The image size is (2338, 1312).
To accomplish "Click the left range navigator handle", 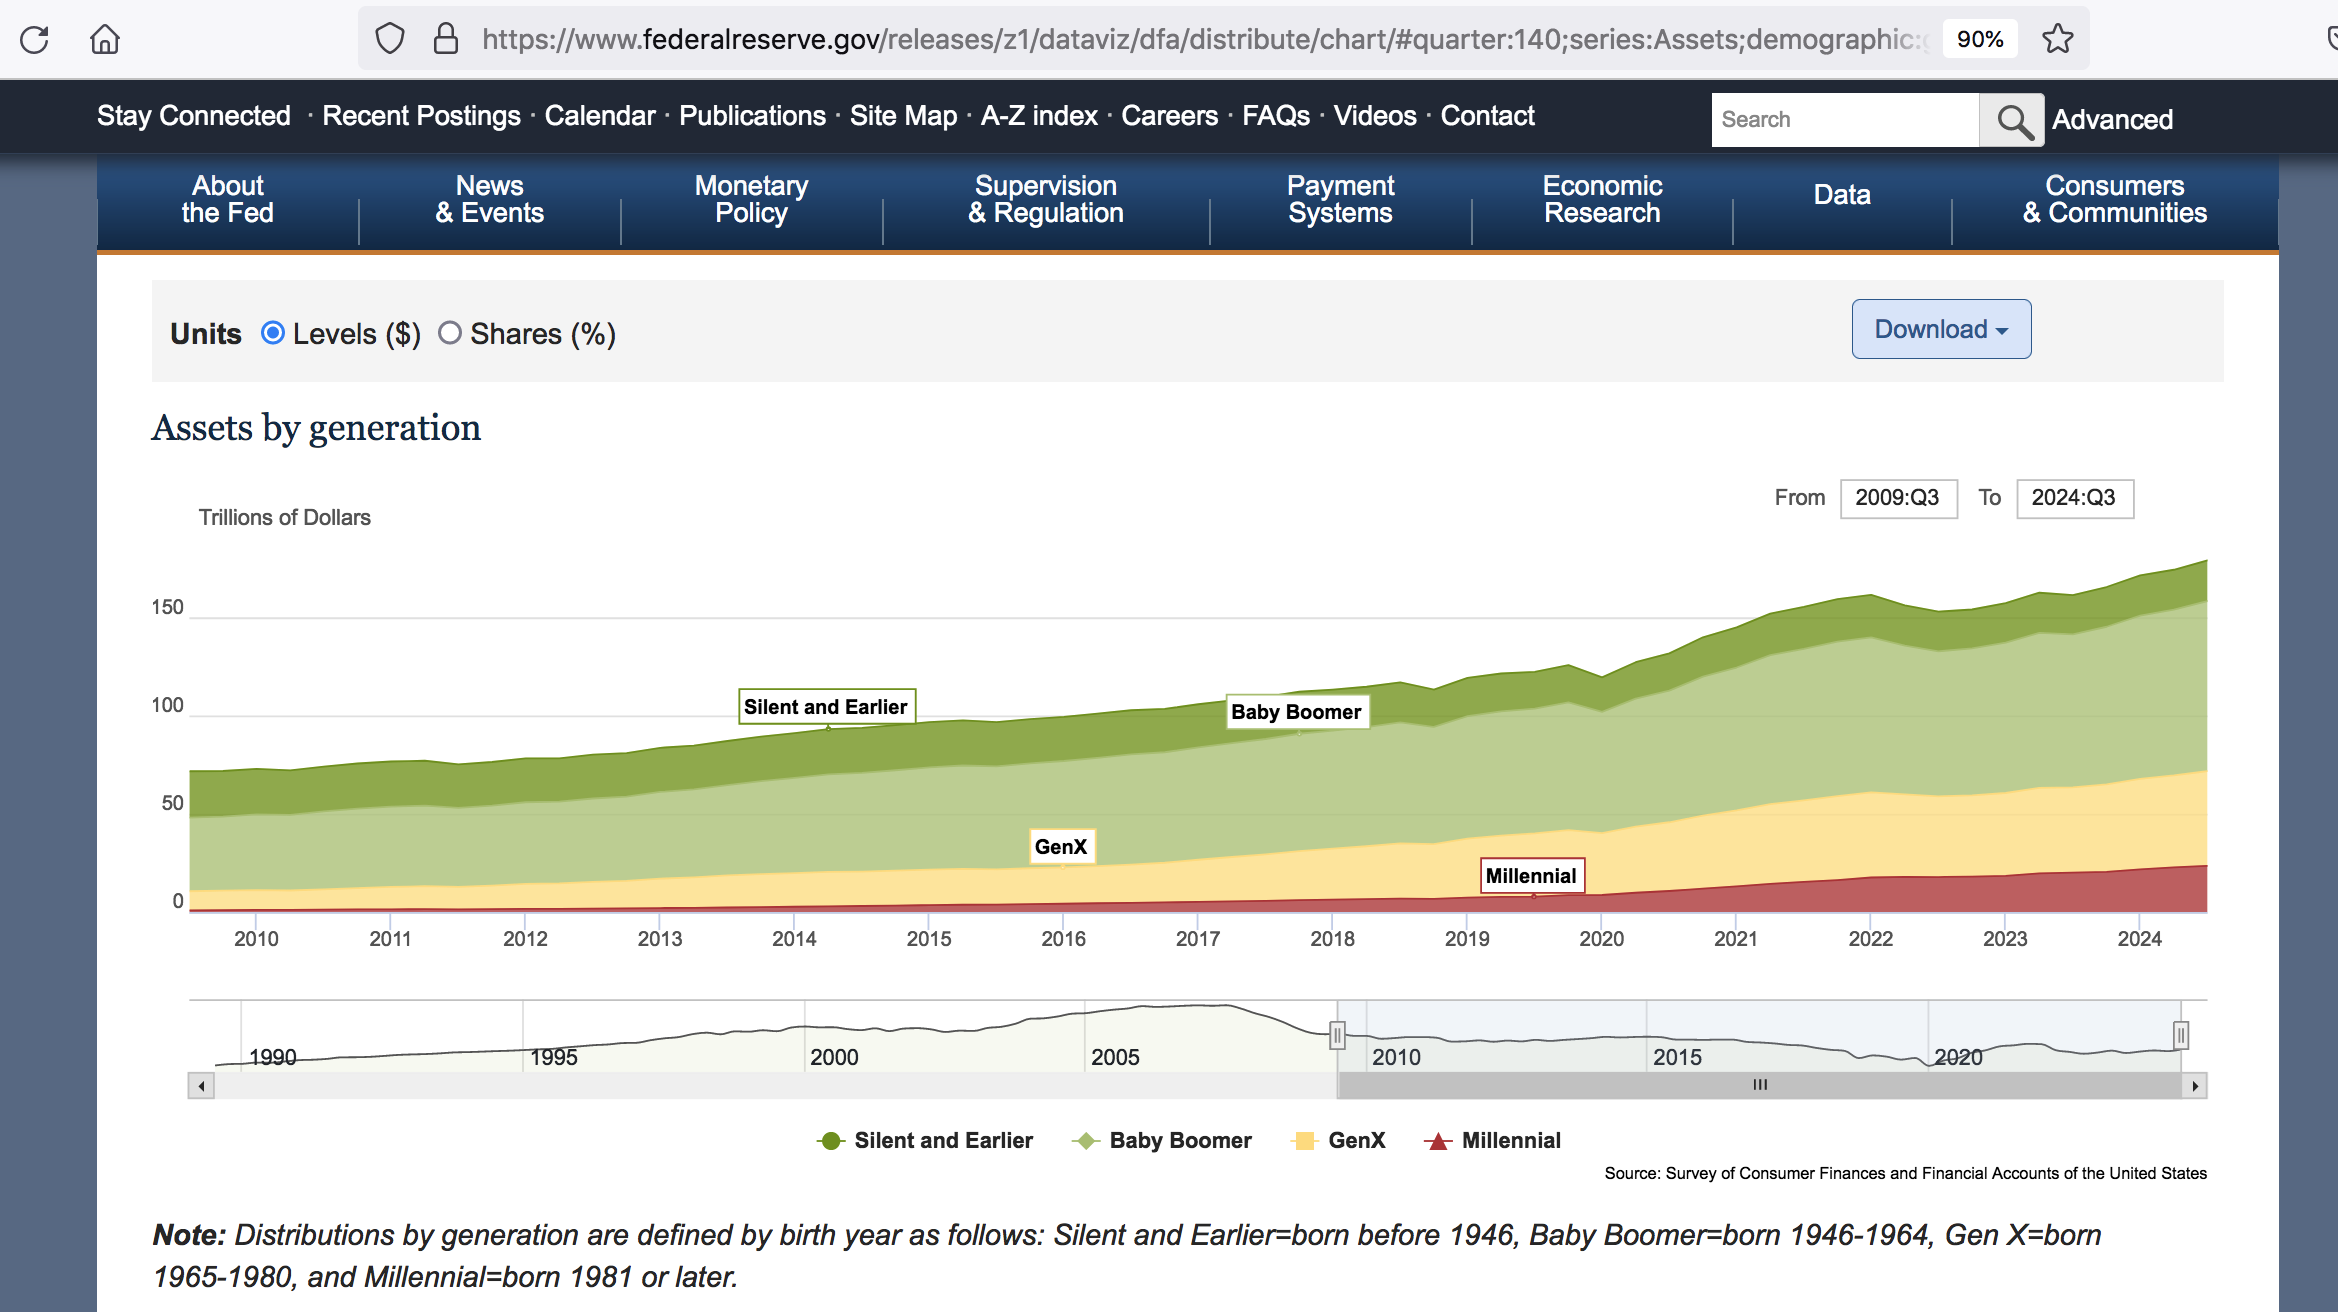I will pyautogui.click(x=1337, y=1035).
